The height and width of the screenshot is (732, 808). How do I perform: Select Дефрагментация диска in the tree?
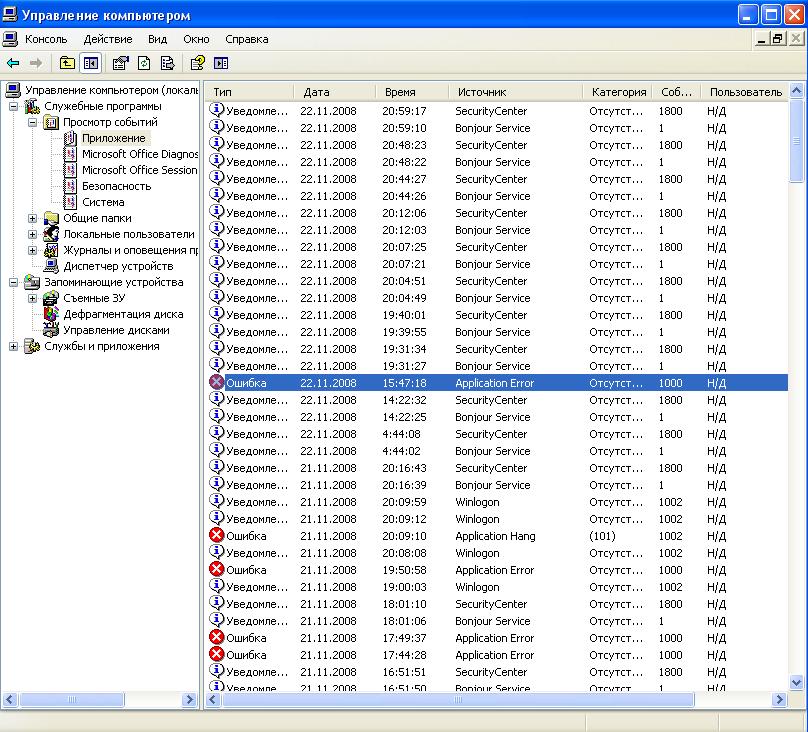click(123, 314)
